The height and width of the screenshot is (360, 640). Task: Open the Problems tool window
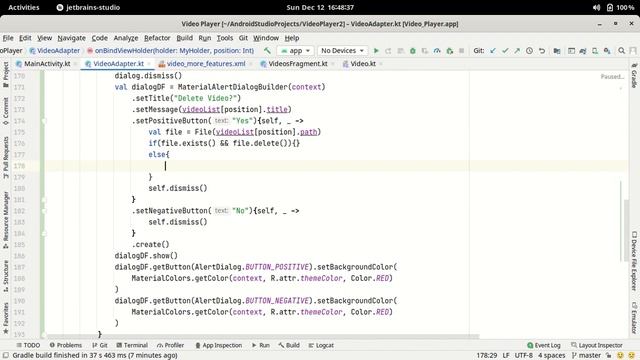click(66, 345)
